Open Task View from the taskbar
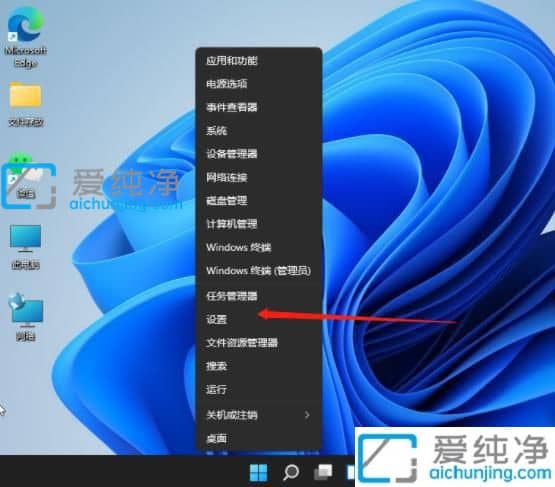This screenshot has height=487, width=555. [323, 472]
